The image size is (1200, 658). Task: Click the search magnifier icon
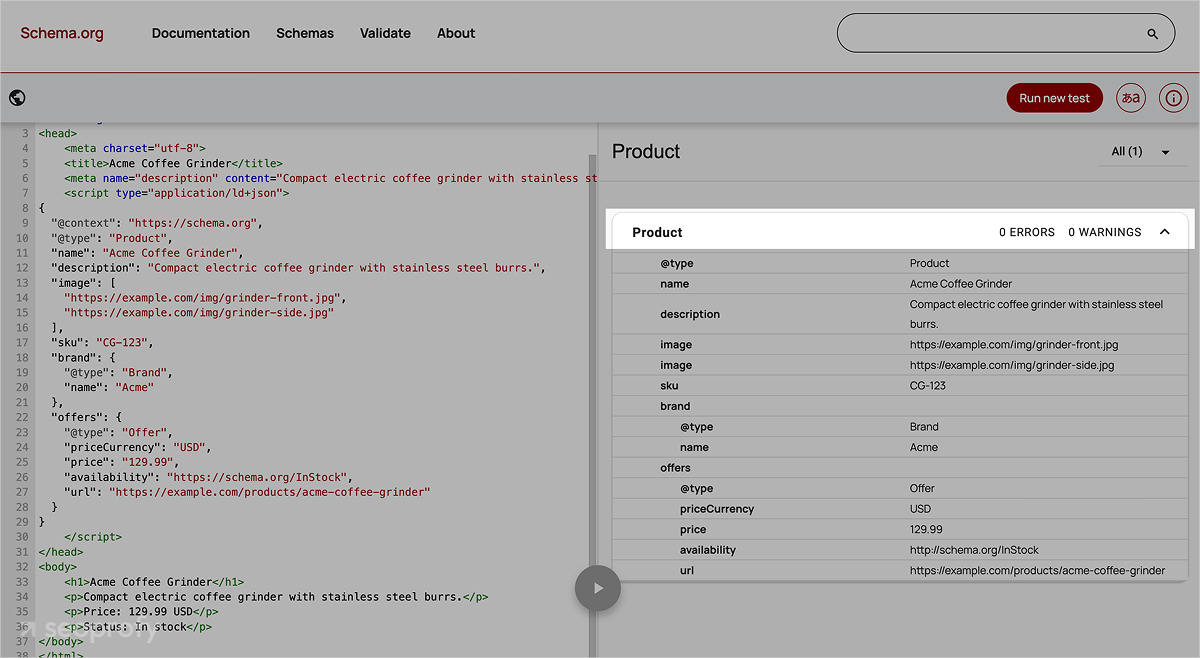(x=1152, y=32)
